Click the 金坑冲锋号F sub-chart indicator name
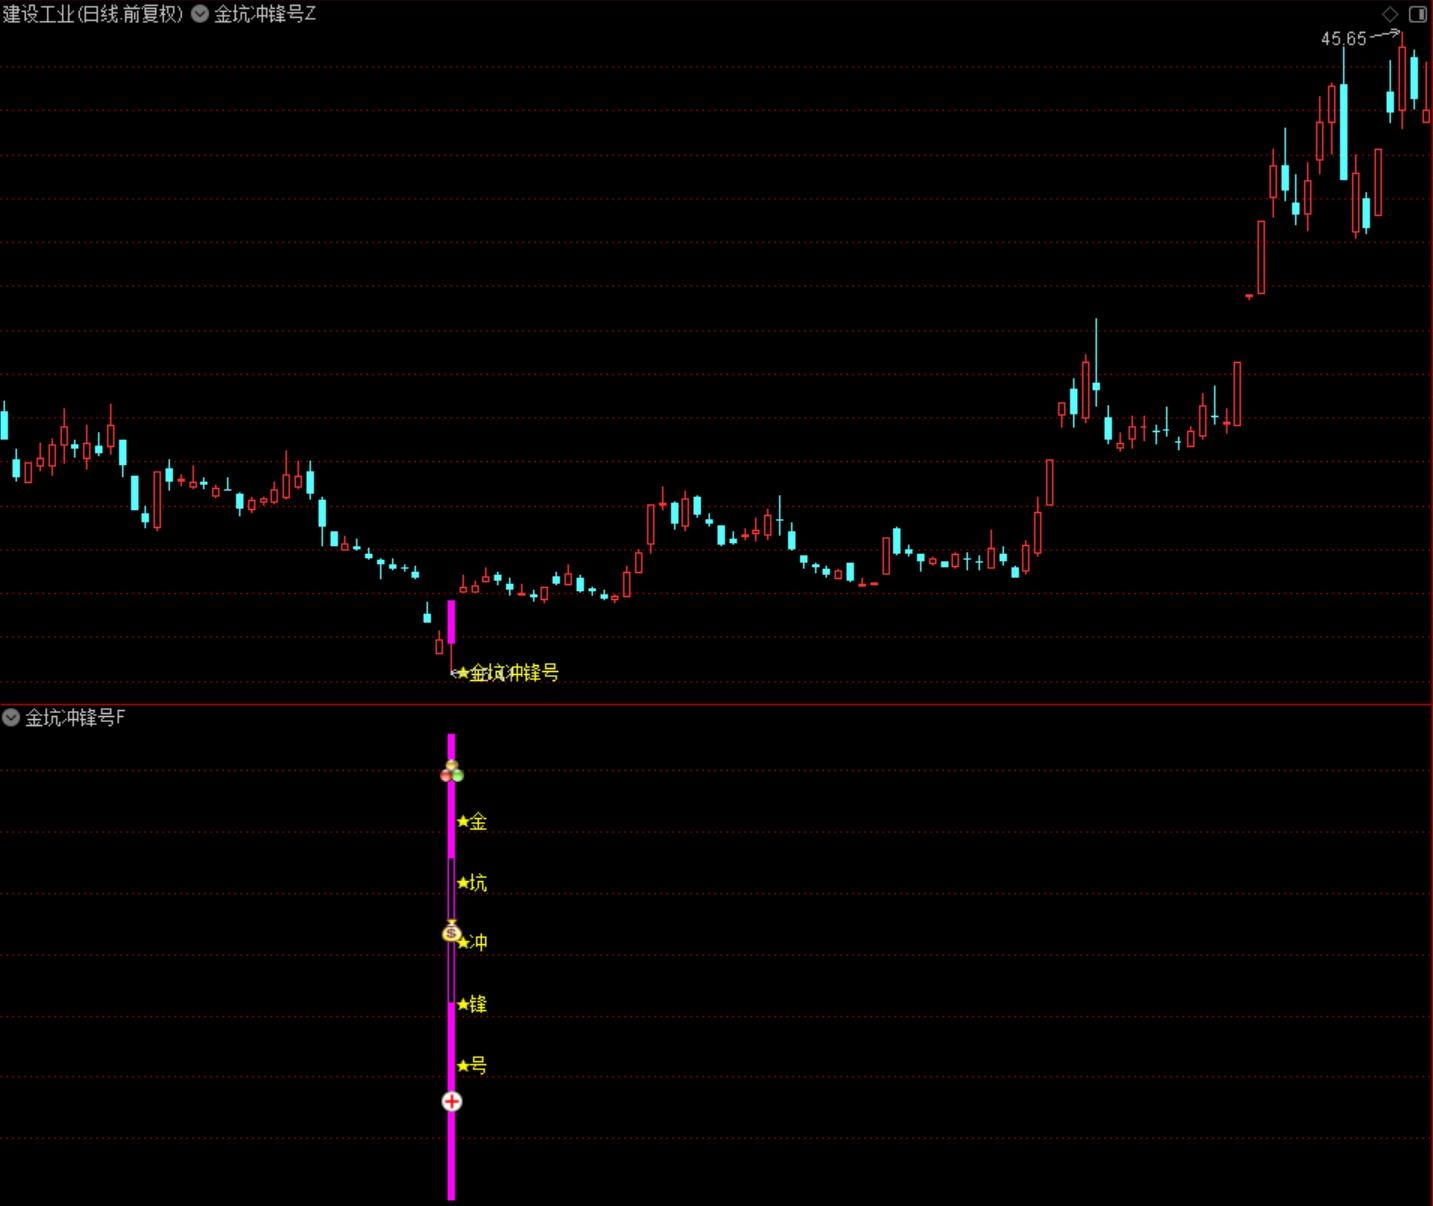1433x1206 pixels. click(x=75, y=717)
